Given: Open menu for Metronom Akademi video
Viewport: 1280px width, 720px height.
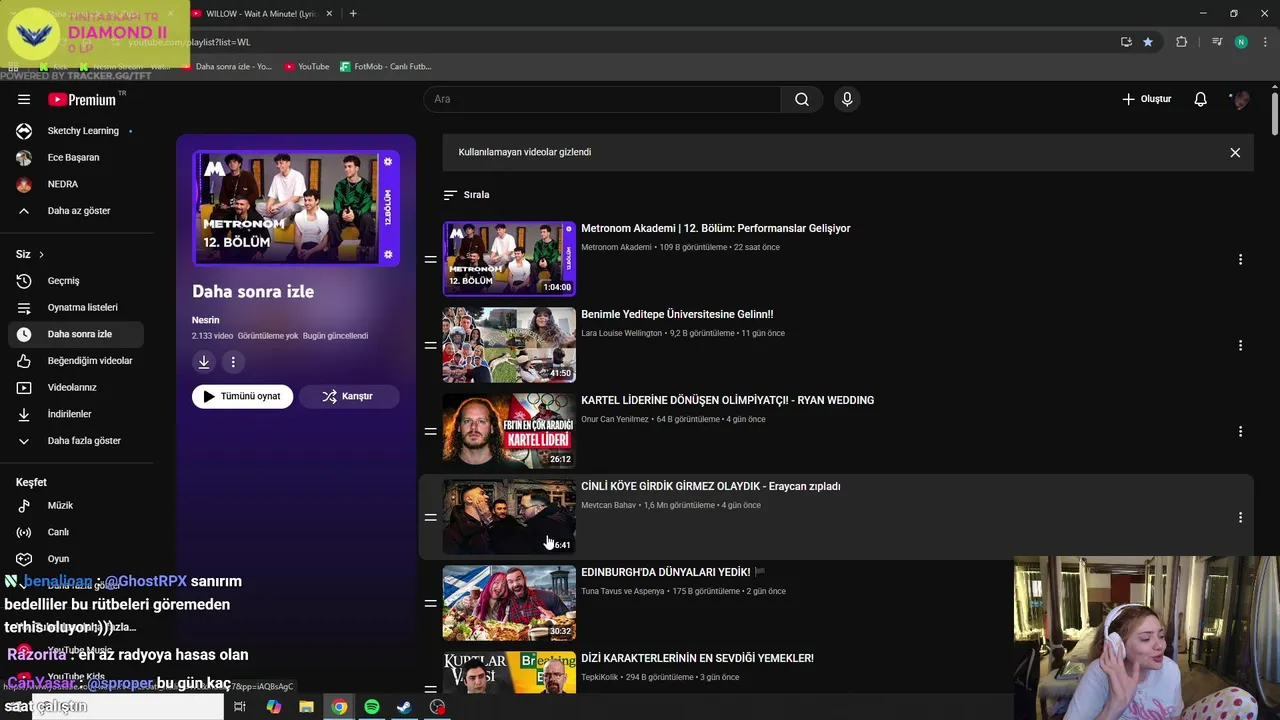Looking at the screenshot, I should pos(1240,259).
